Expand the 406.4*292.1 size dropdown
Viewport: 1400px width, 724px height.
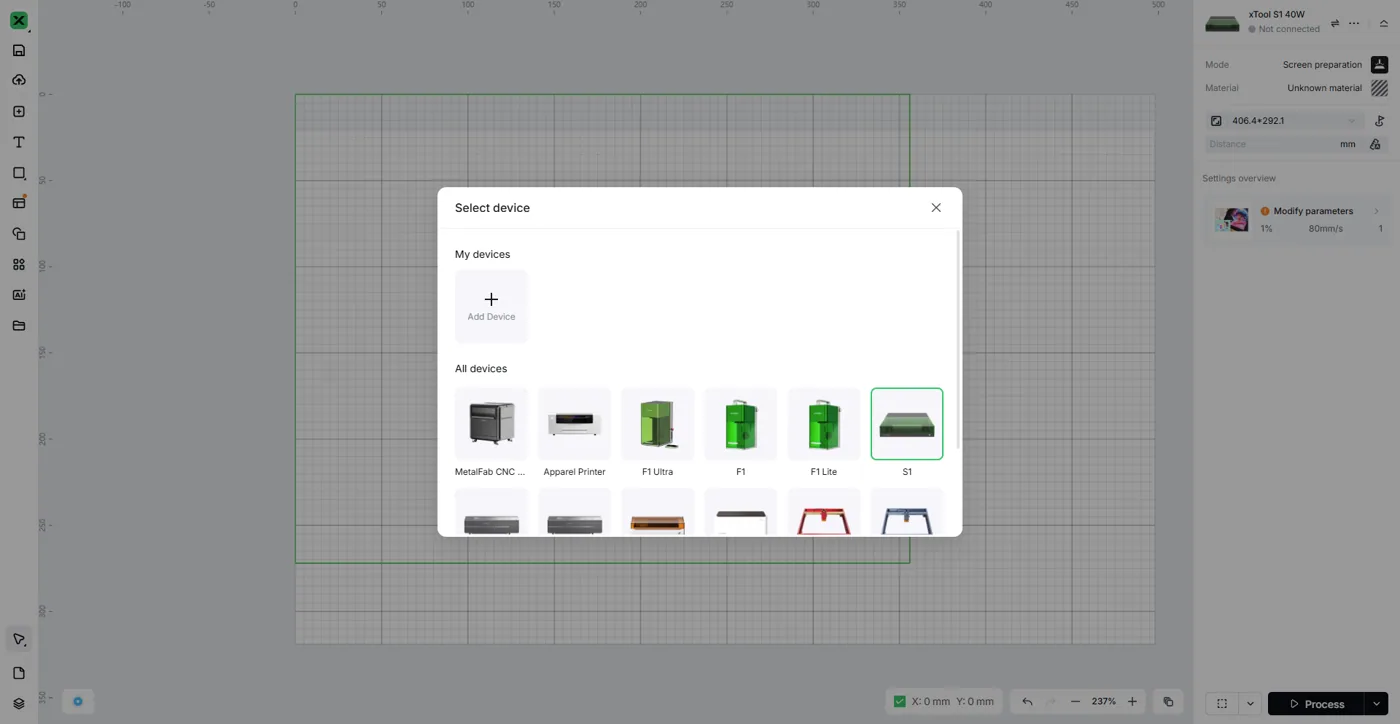click(x=1284, y=121)
